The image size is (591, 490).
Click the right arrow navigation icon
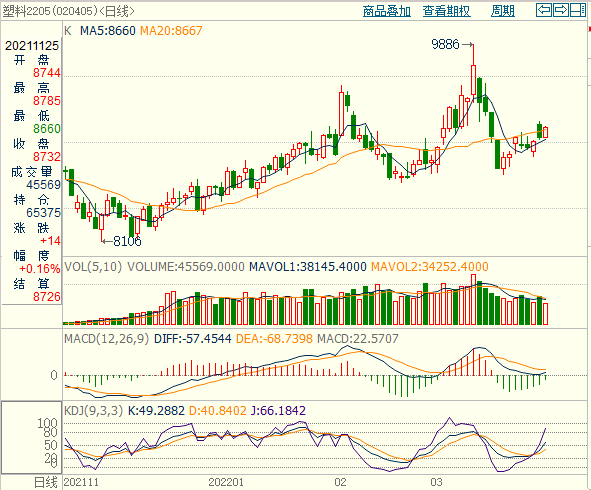pyautogui.click(x=560, y=10)
